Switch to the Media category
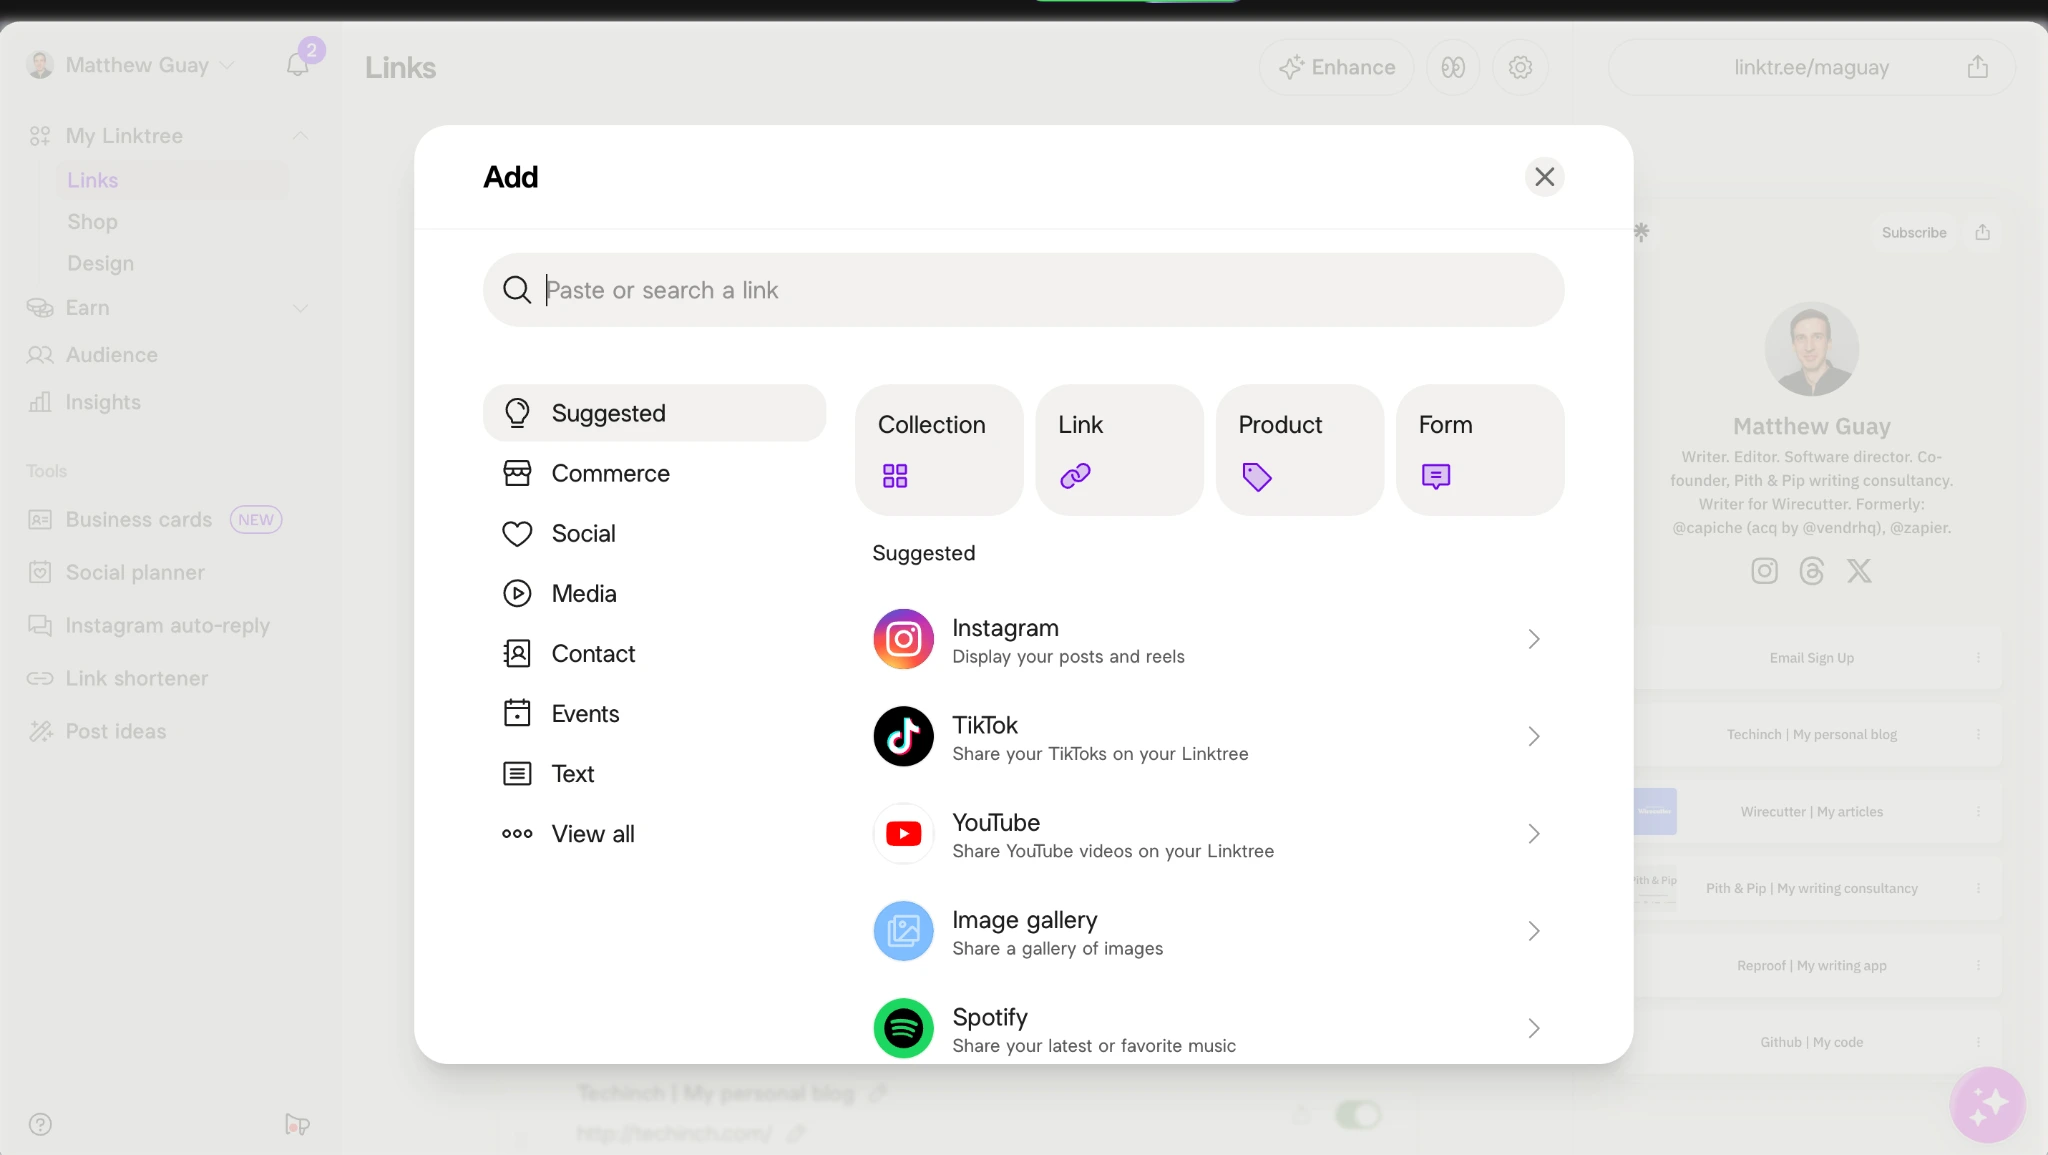This screenshot has height=1155, width=2048. click(654, 593)
